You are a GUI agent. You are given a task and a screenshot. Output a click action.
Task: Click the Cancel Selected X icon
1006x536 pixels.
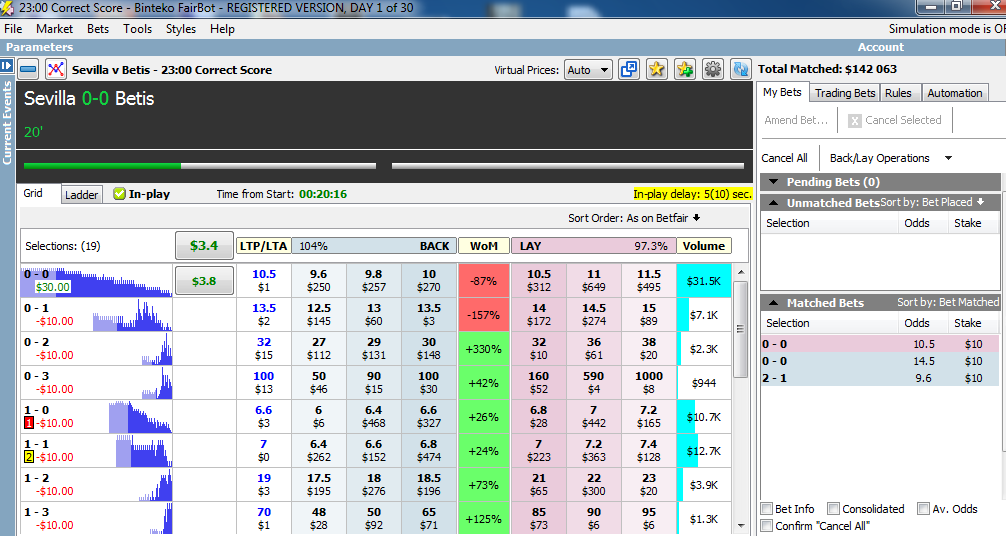(855, 121)
